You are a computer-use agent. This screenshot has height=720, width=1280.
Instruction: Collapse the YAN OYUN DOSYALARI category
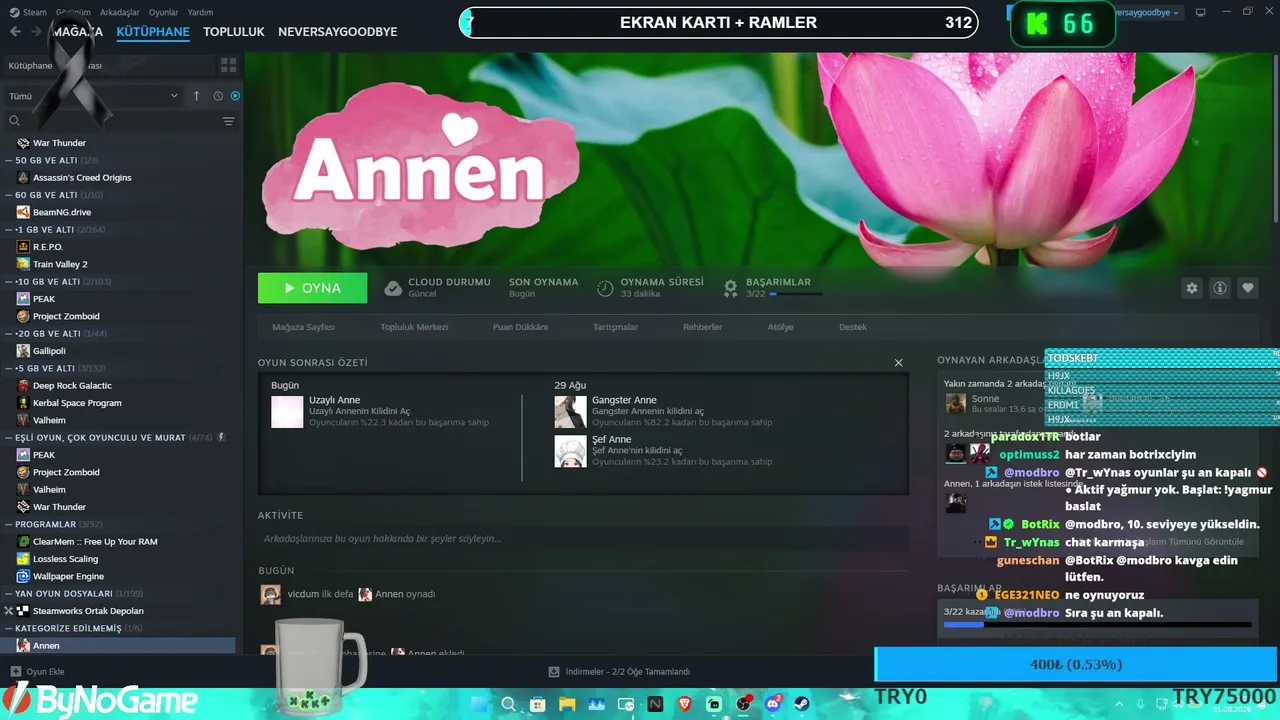click(x=9, y=593)
